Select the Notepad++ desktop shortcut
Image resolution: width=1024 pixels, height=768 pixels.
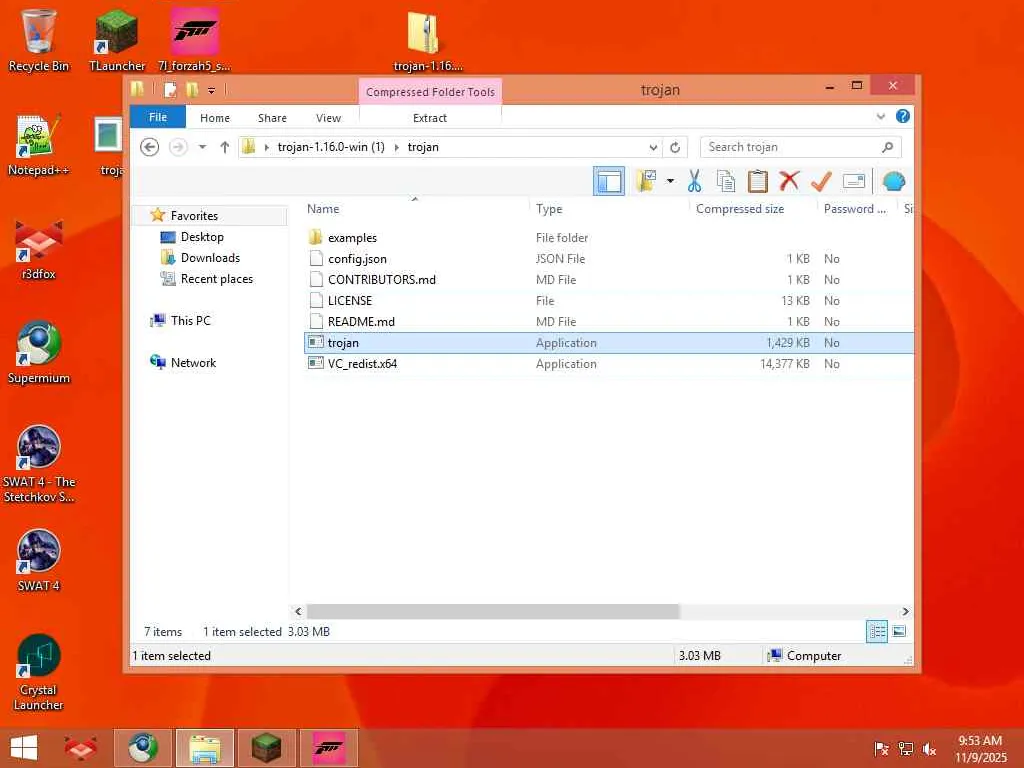[x=38, y=145]
